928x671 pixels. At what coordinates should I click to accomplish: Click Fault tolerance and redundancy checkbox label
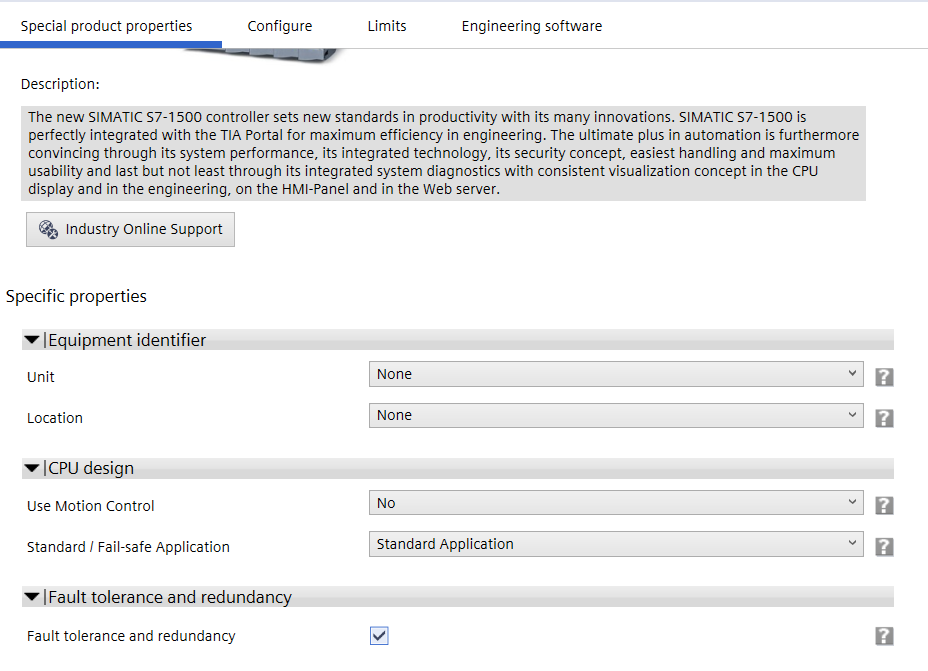click(131, 636)
